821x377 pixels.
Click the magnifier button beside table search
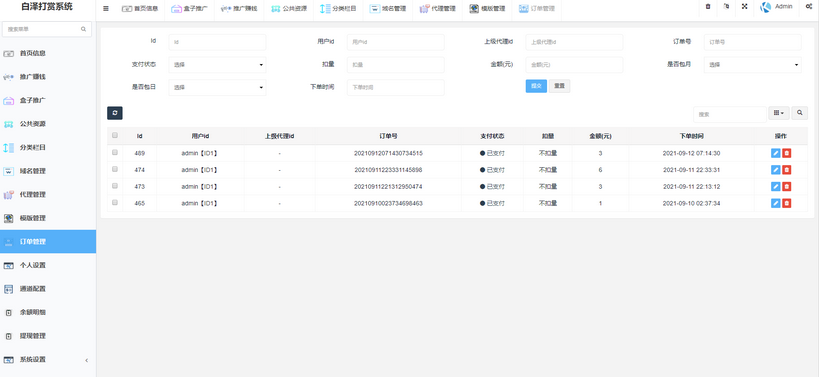click(x=800, y=113)
